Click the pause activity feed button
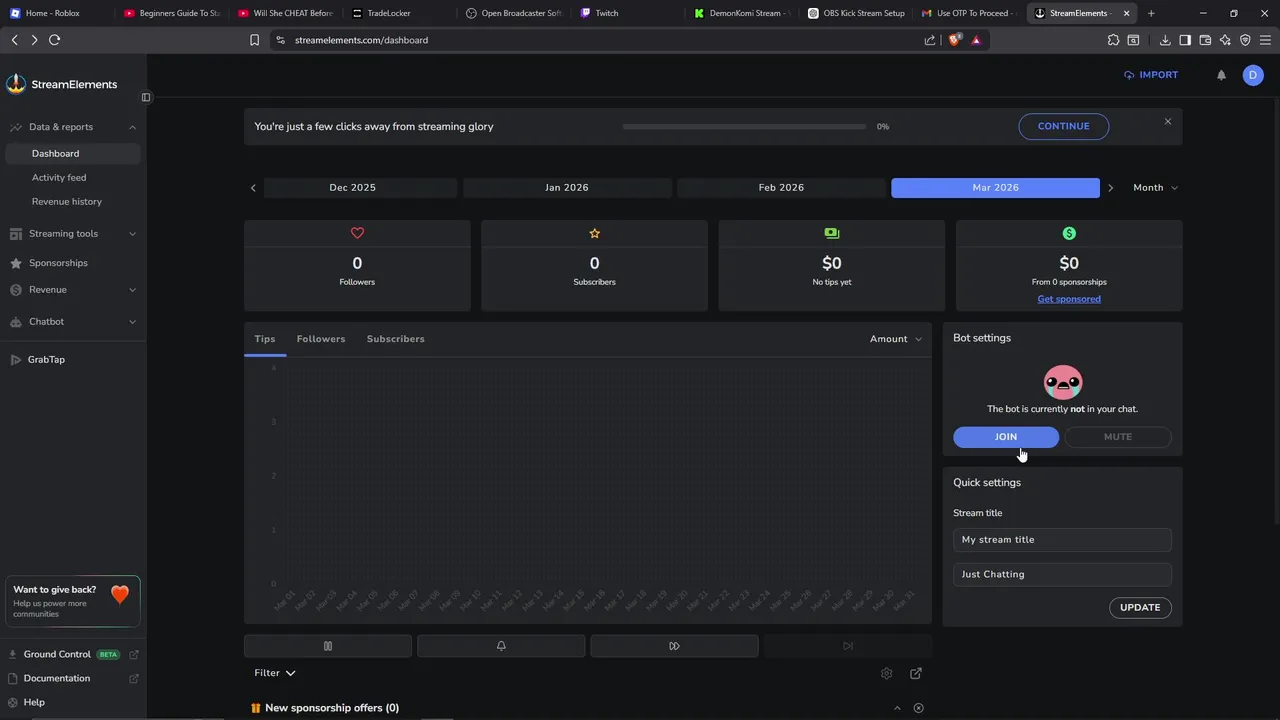This screenshot has width=1280, height=720. pyautogui.click(x=328, y=646)
